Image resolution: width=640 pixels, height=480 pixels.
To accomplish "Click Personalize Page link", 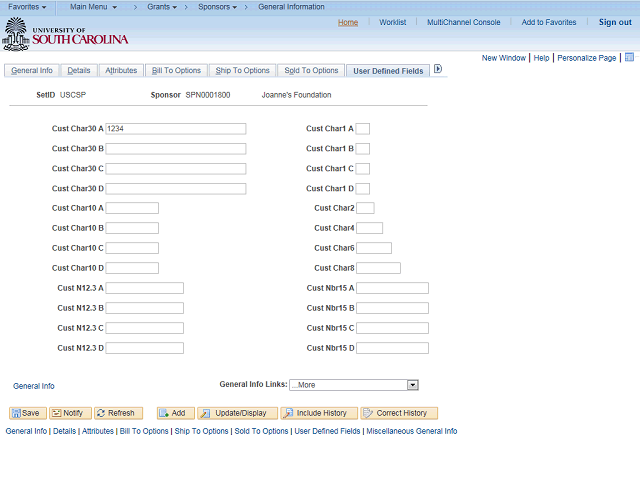I will [587, 58].
